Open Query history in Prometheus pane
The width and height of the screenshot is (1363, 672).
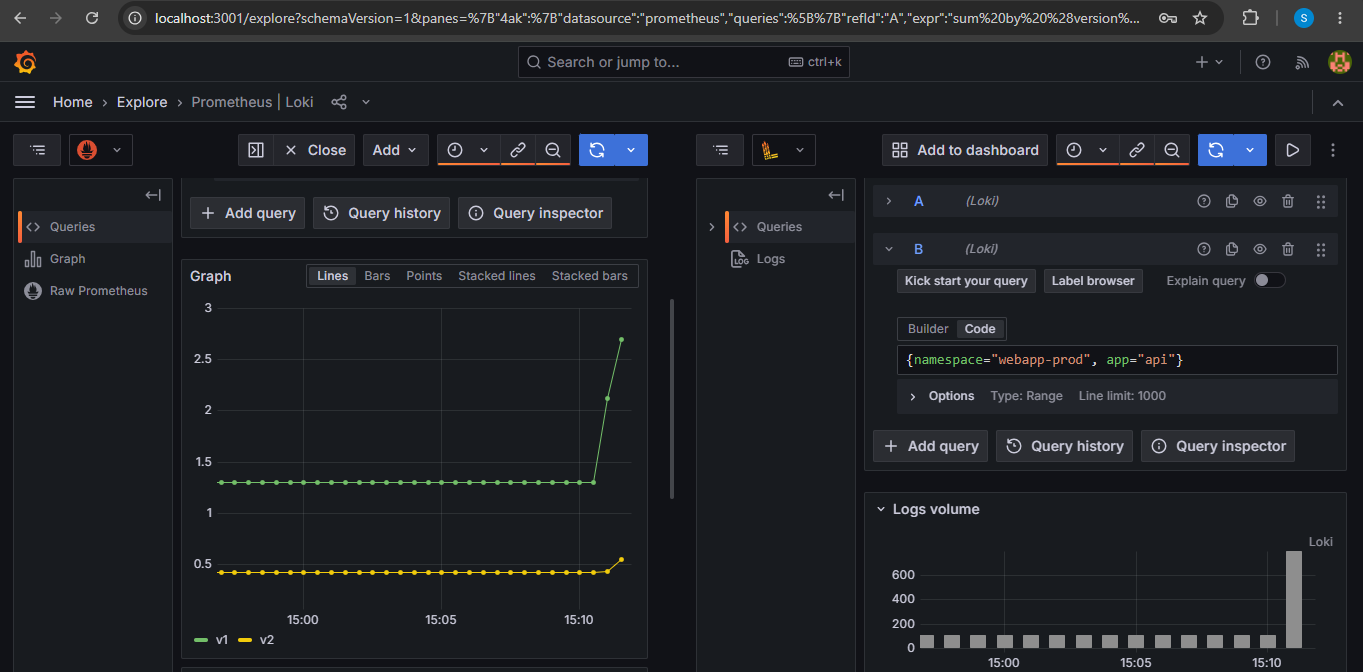(382, 213)
